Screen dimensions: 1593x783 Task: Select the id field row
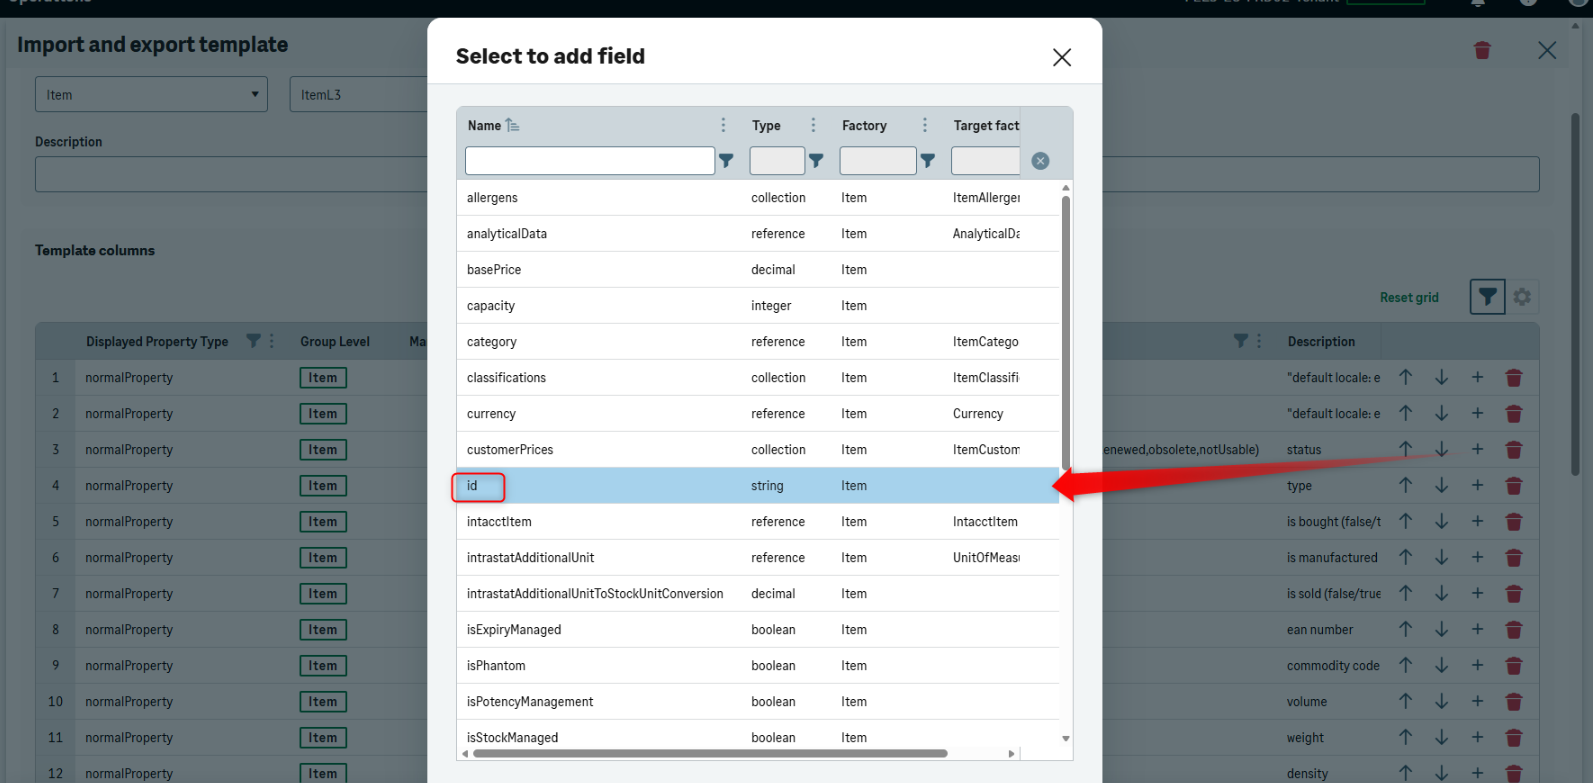[x=758, y=486]
